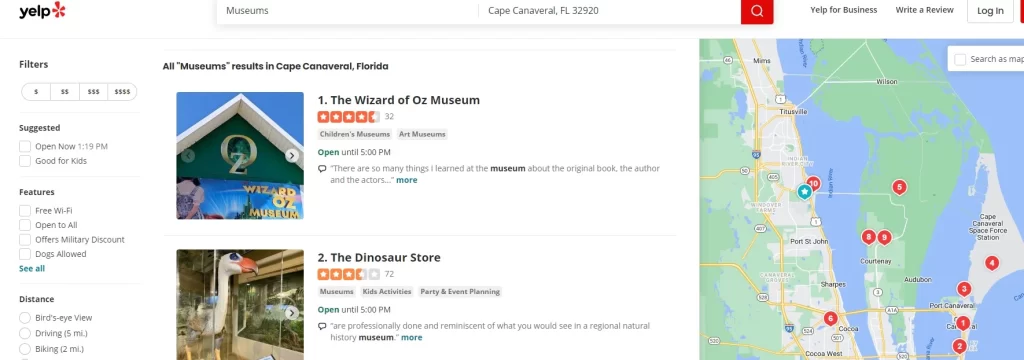
Task: Toggle the Search as map moves checkbox
Action: (960, 59)
